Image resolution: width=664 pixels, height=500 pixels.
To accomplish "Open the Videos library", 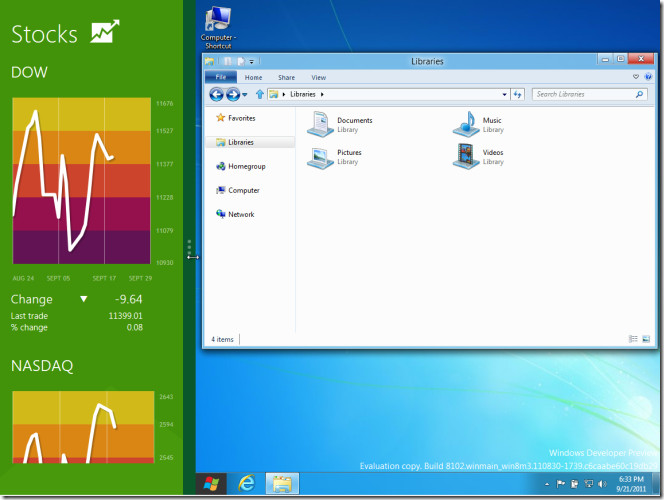I will tap(467, 156).
